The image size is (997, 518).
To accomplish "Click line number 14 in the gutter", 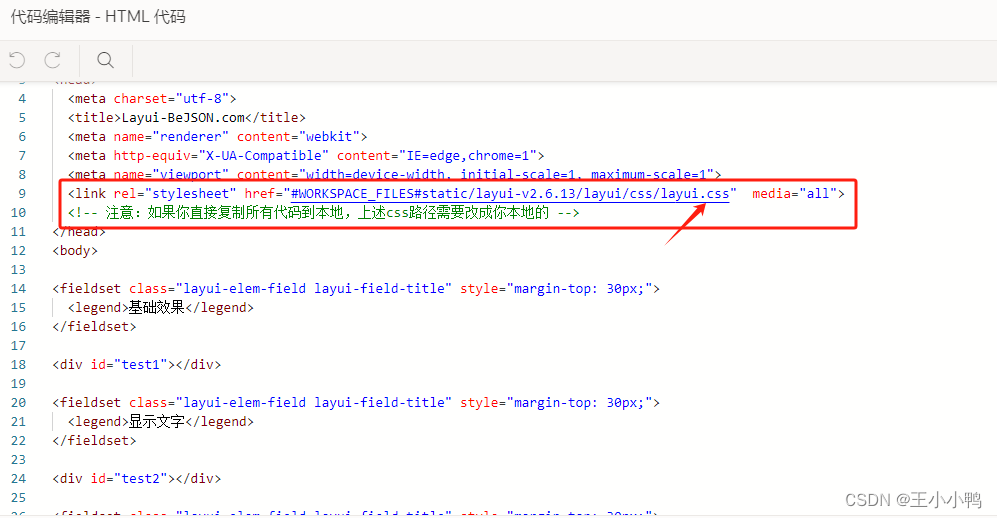I will (18, 289).
